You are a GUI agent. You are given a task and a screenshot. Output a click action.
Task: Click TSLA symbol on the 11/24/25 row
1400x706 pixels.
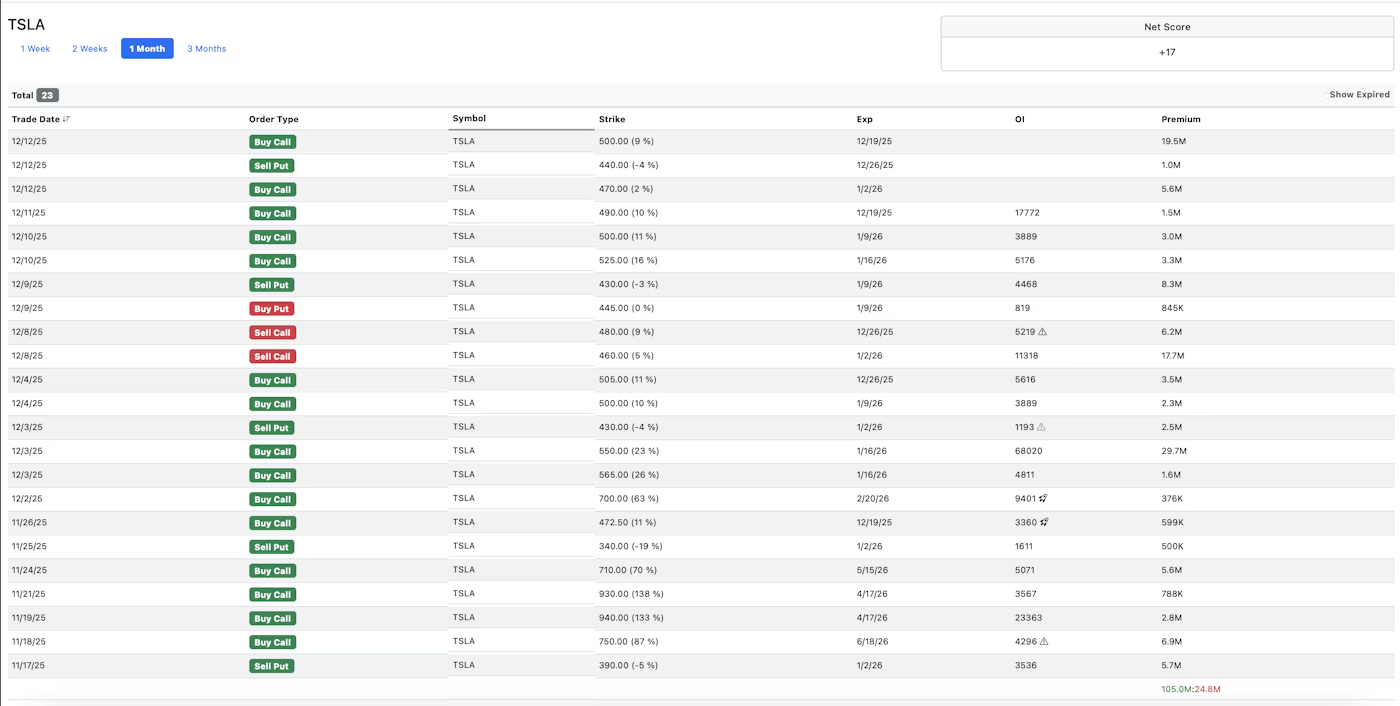464,569
